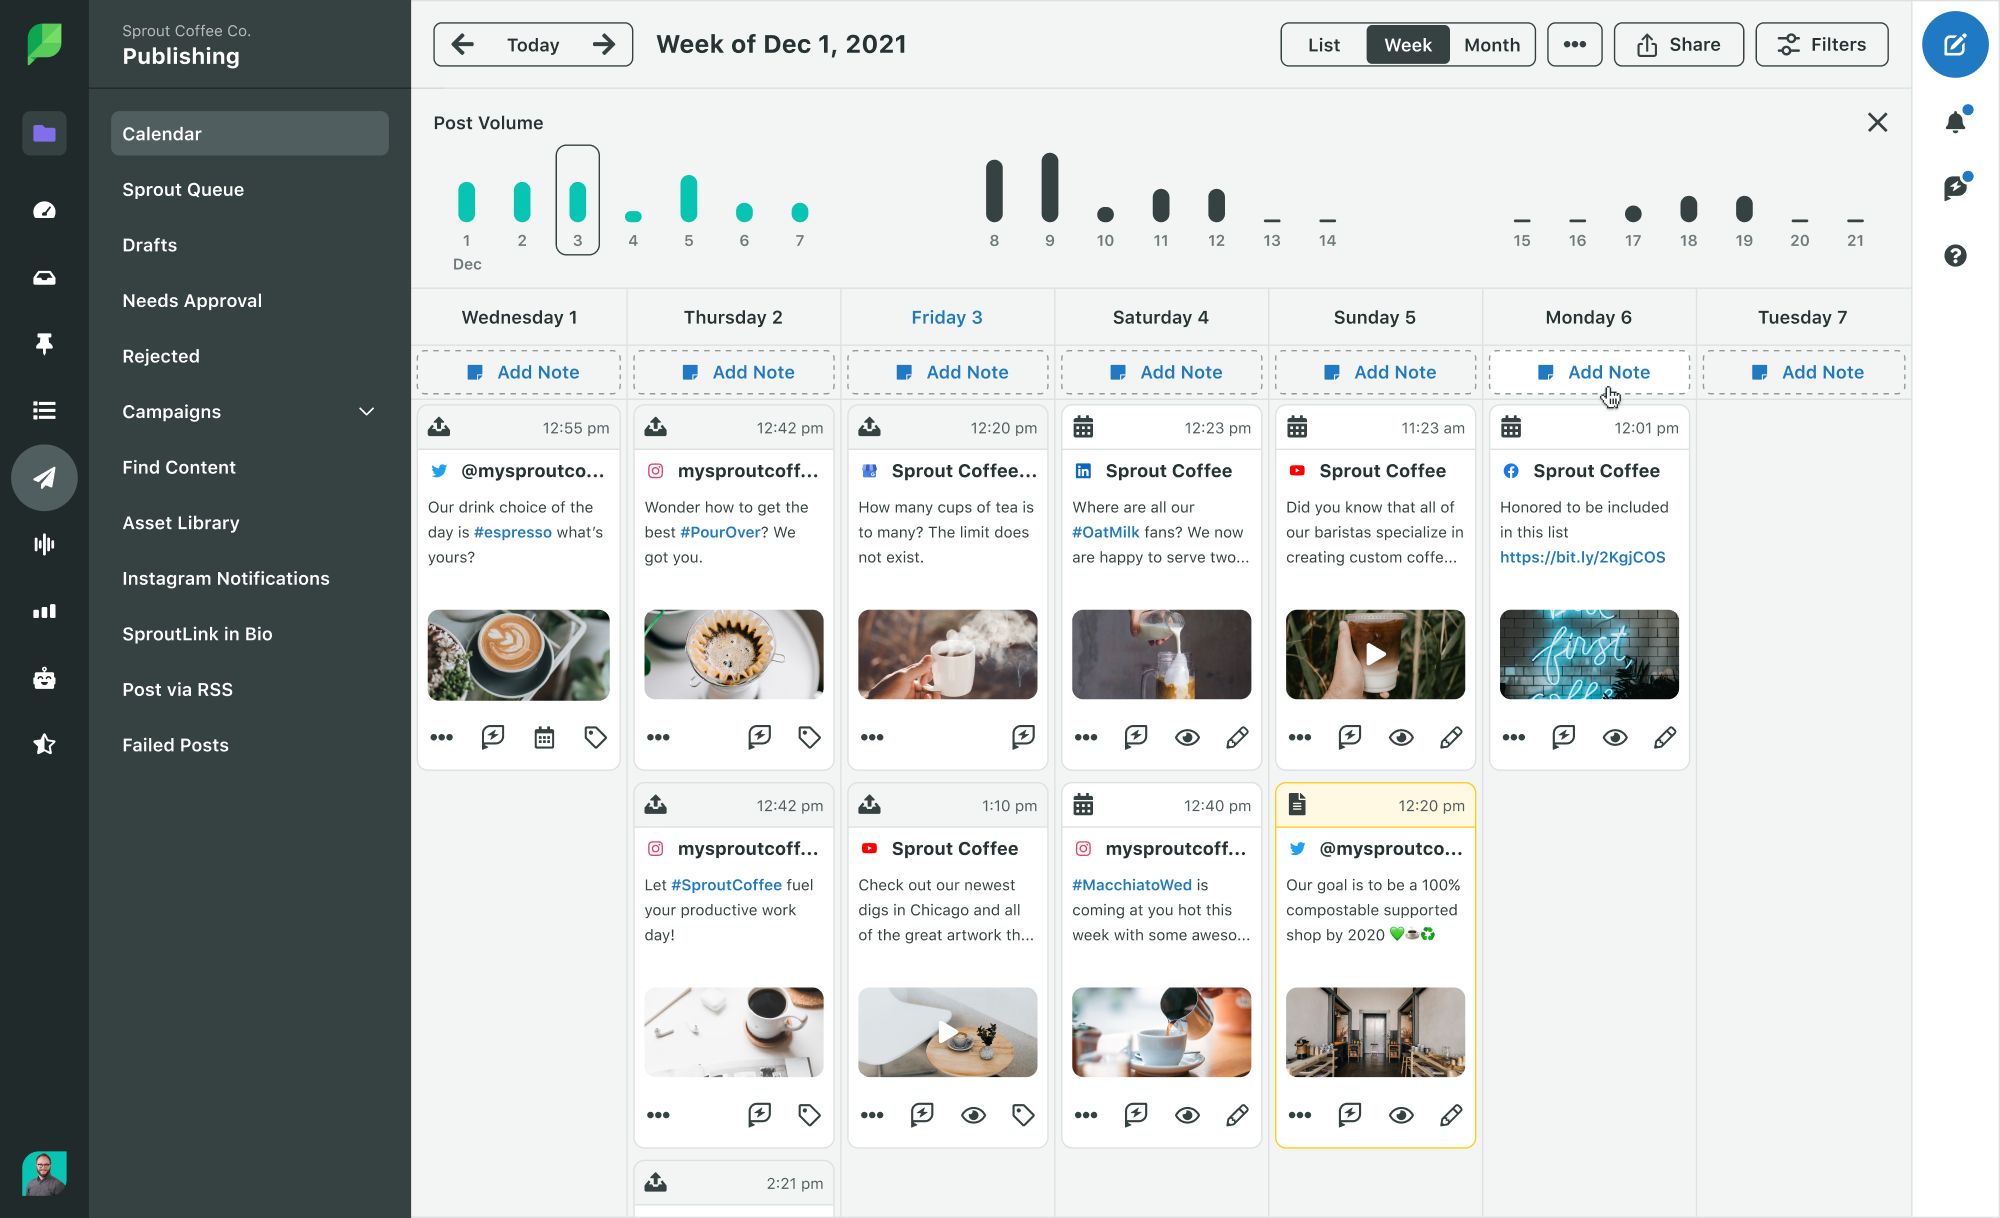Toggle visibility eye icon on Monday post
Viewport: 2000px width, 1218px height.
pyautogui.click(x=1616, y=737)
